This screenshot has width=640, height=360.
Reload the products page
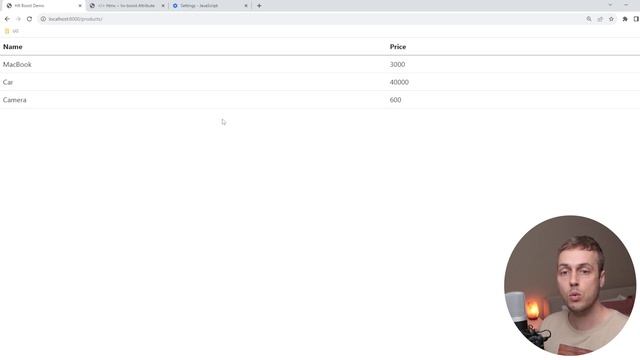29,19
